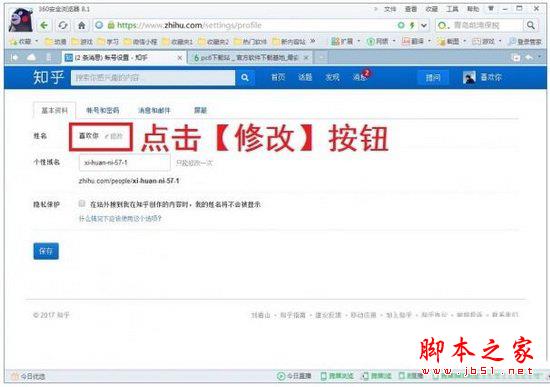The width and height of the screenshot is (550, 387).
Task: Click the lightning speed-mode icon in address bar
Action: click(412, 25)
